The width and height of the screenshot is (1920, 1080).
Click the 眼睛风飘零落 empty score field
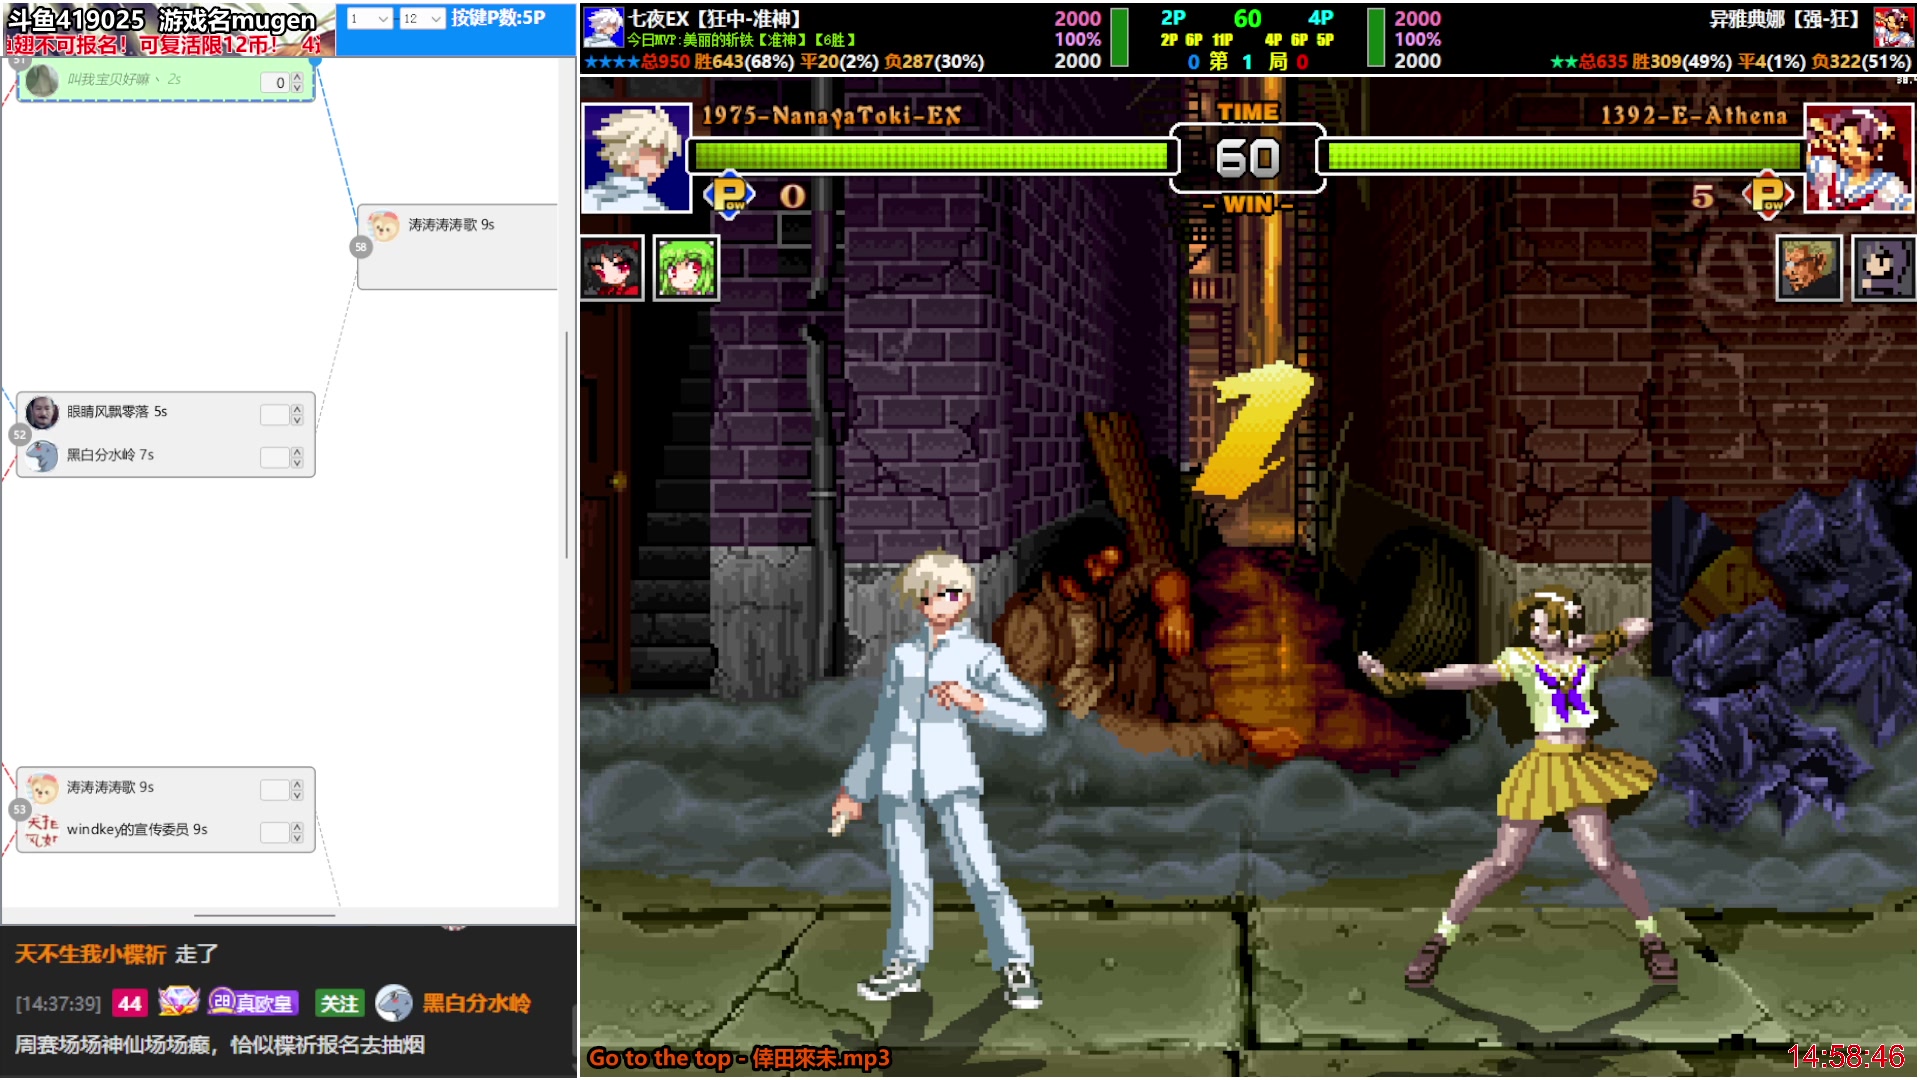[x=275, y=415]
